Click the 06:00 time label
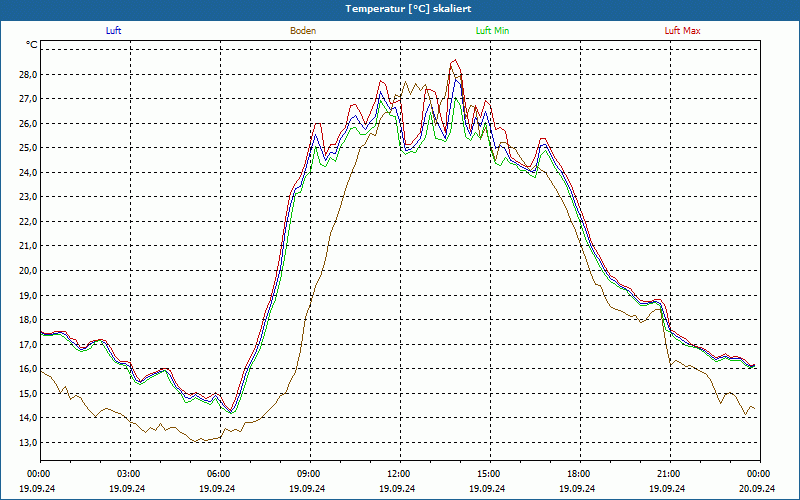 (x=219, y=474)
